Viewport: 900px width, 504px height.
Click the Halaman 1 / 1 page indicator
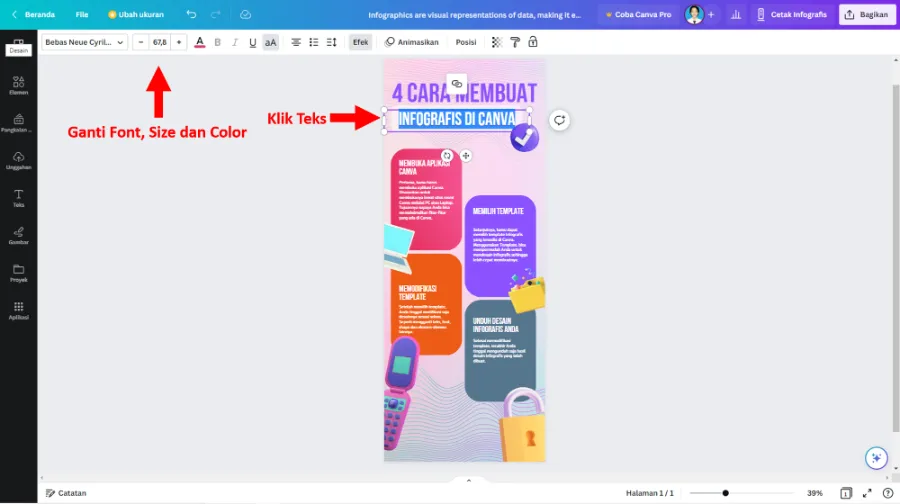coord(649,493)
